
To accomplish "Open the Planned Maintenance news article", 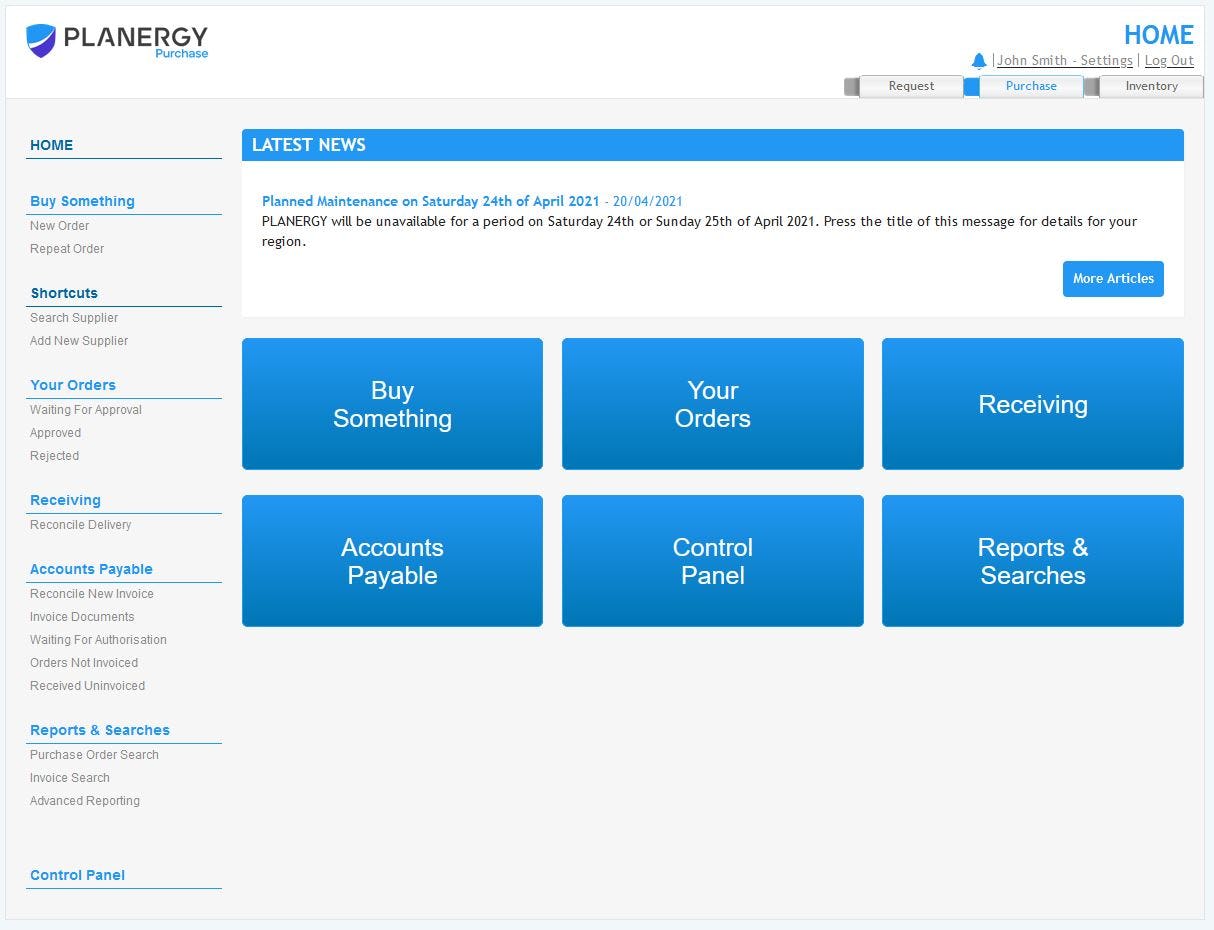I will (429, 201).
